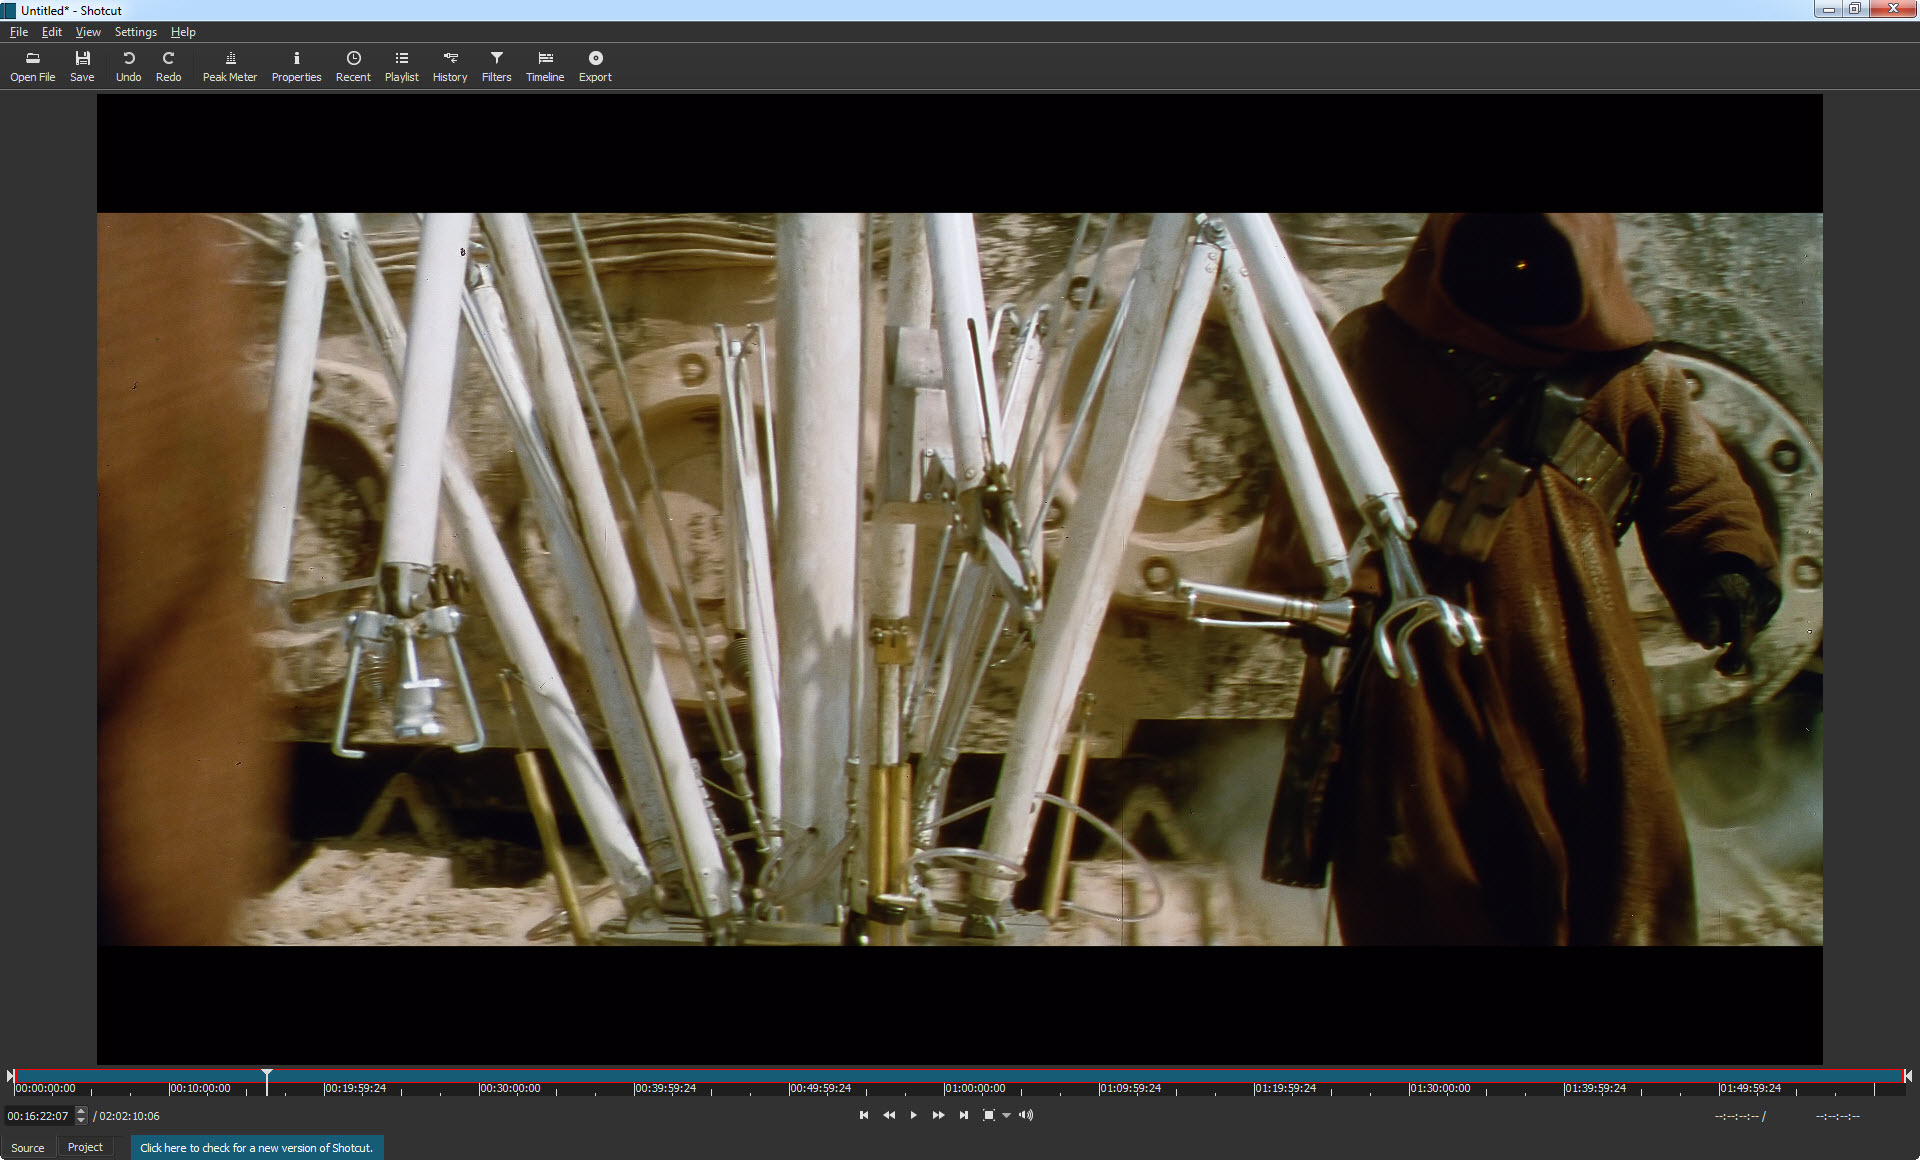Show the Playlist panel
1920x1160 pixels.
(401, 66)
